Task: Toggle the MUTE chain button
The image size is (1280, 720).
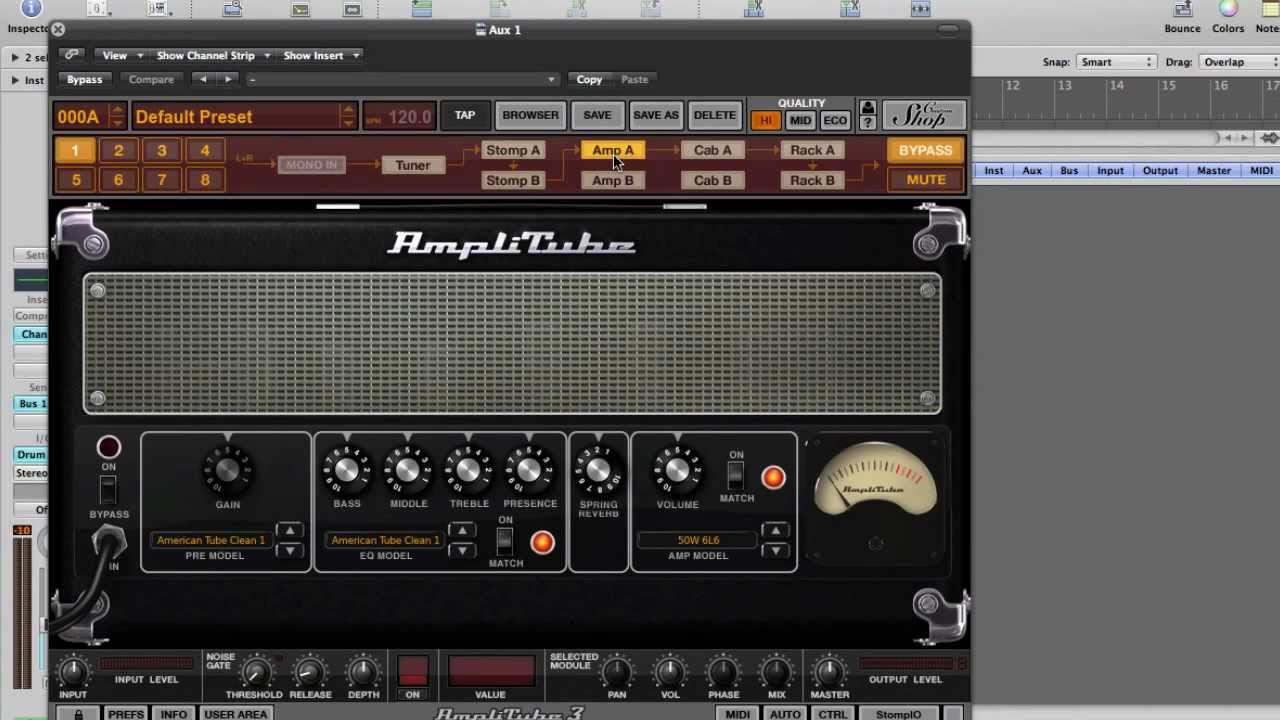Action: 925,180
